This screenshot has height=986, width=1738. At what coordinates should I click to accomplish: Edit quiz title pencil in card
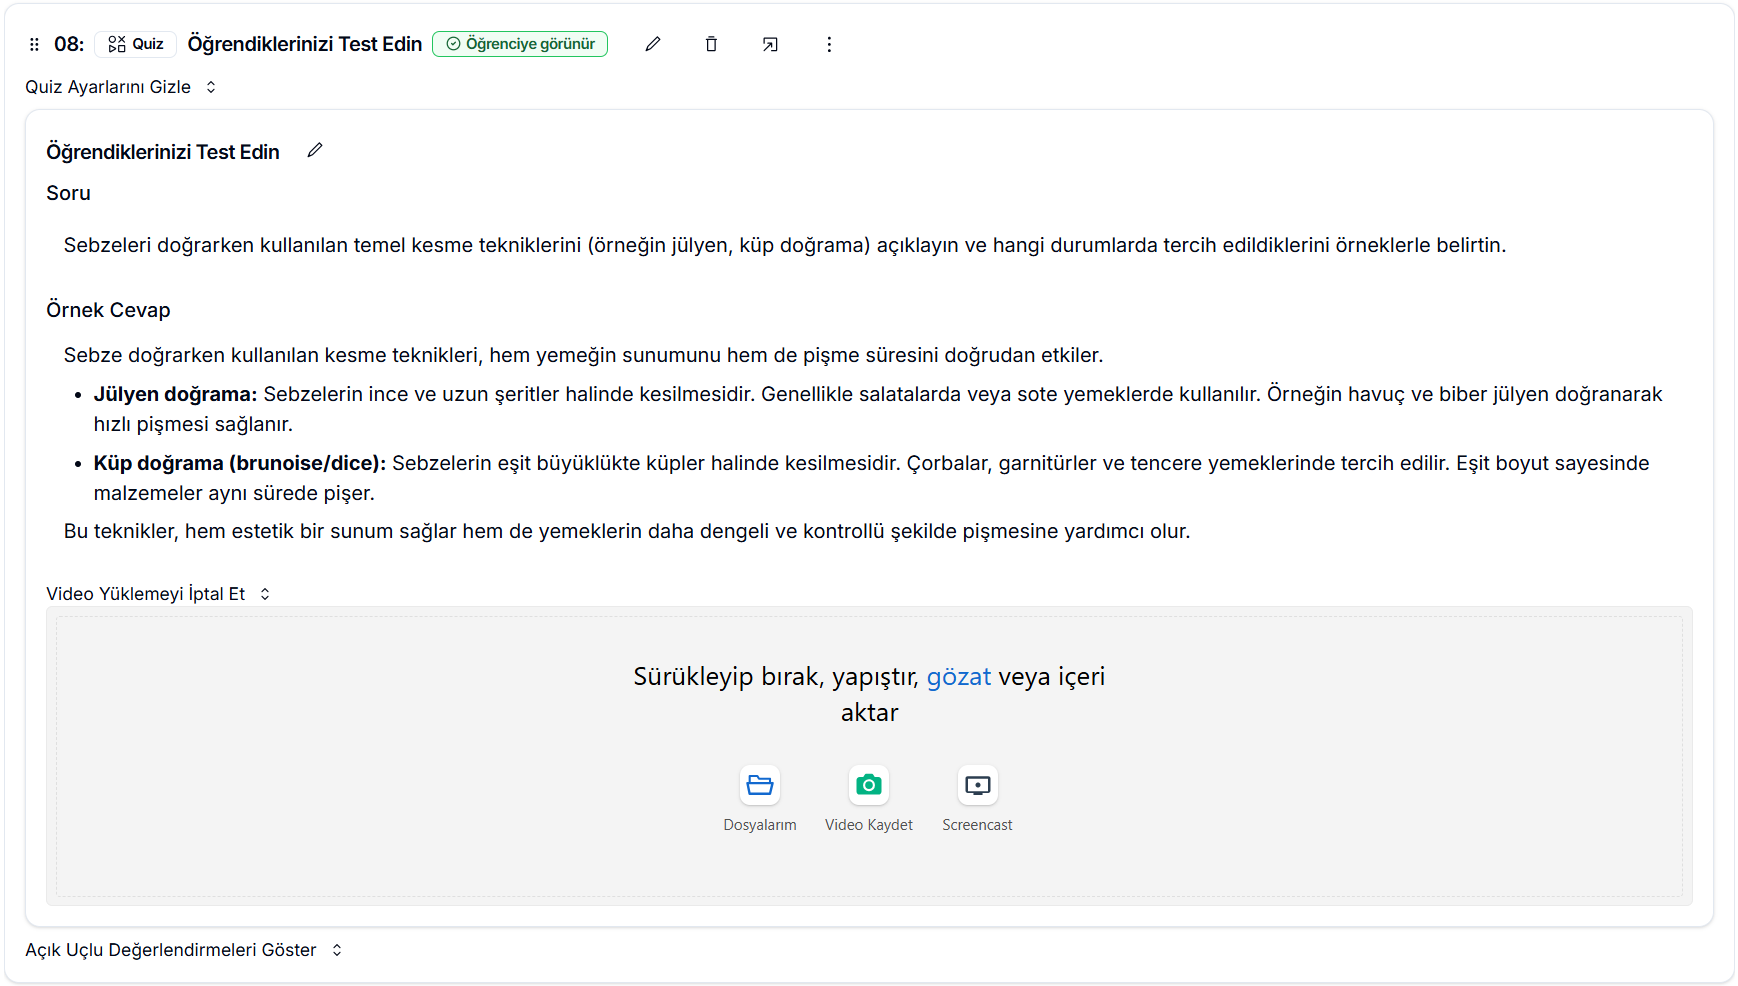[315, 150]
